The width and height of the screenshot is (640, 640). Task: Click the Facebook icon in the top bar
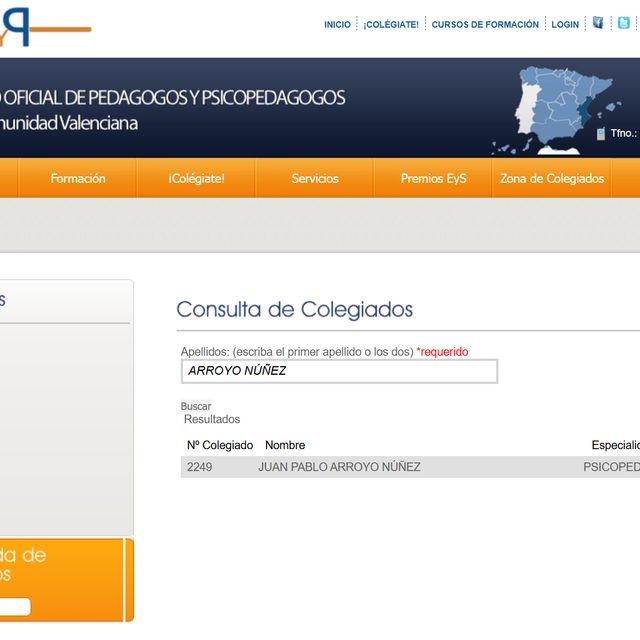pyautogui.click(x=598, y=23)
